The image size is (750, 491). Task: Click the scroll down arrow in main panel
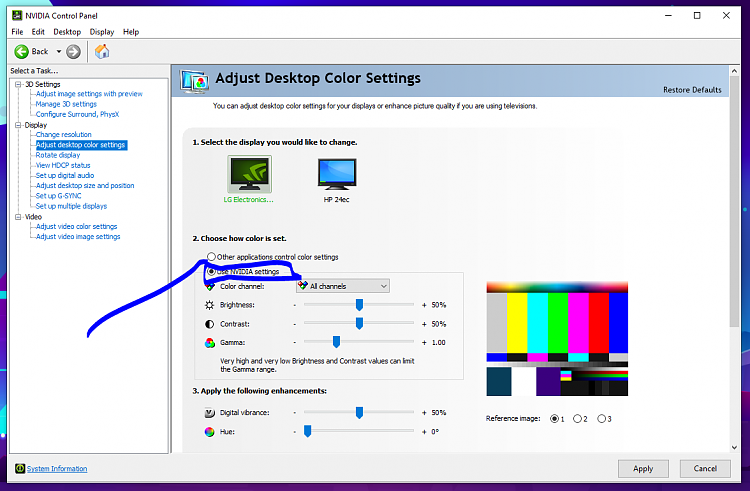point(735,447)
